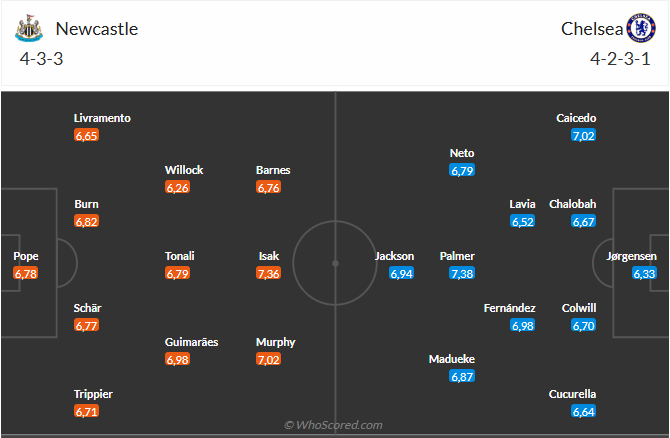The height and width of the screenshot is (438, 670).
Task: Click the Chelsea club crest icon
Action: click(640, 28)
